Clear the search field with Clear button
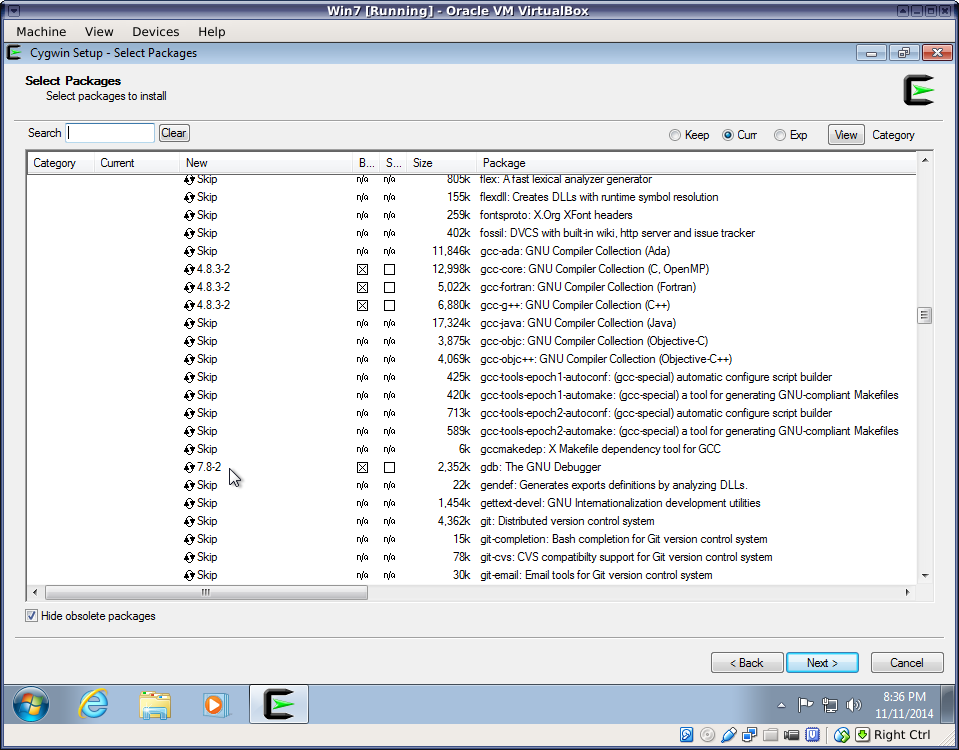 174,133
